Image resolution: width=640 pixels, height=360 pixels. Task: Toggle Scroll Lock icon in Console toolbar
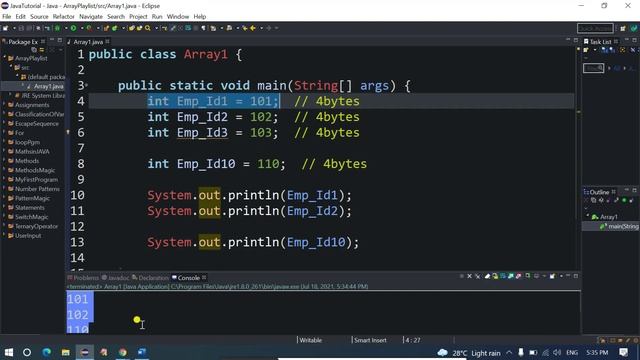pos(495,276)
